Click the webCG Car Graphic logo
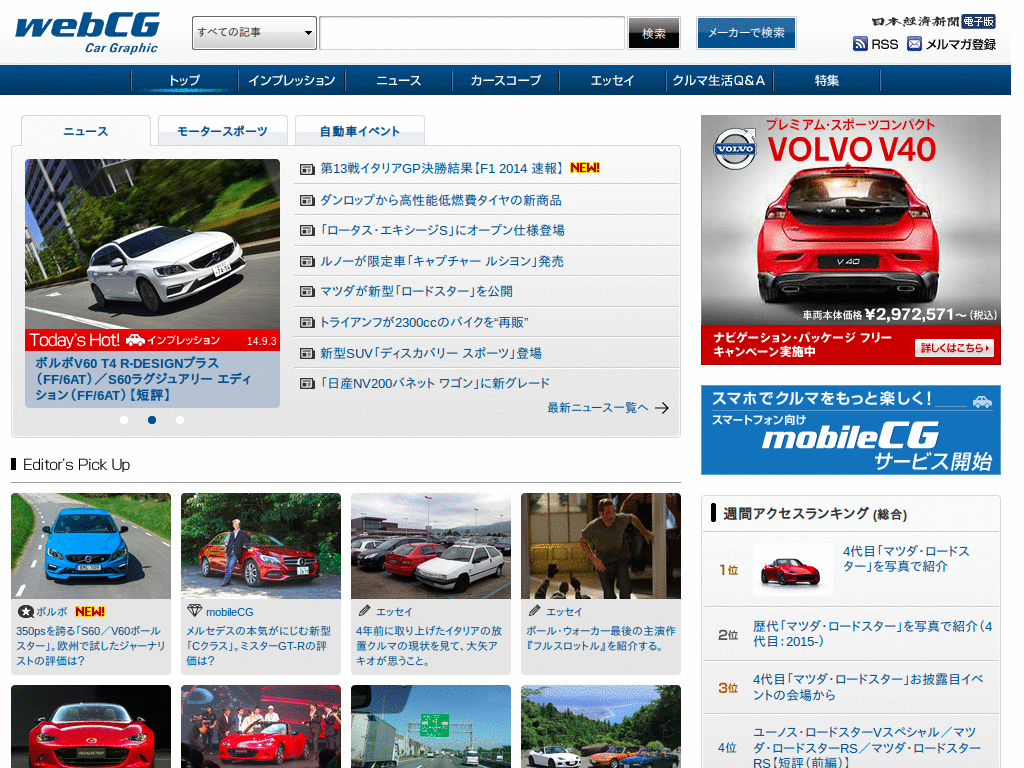Viewport: 1024px width, 768px height. click(88, 32)
